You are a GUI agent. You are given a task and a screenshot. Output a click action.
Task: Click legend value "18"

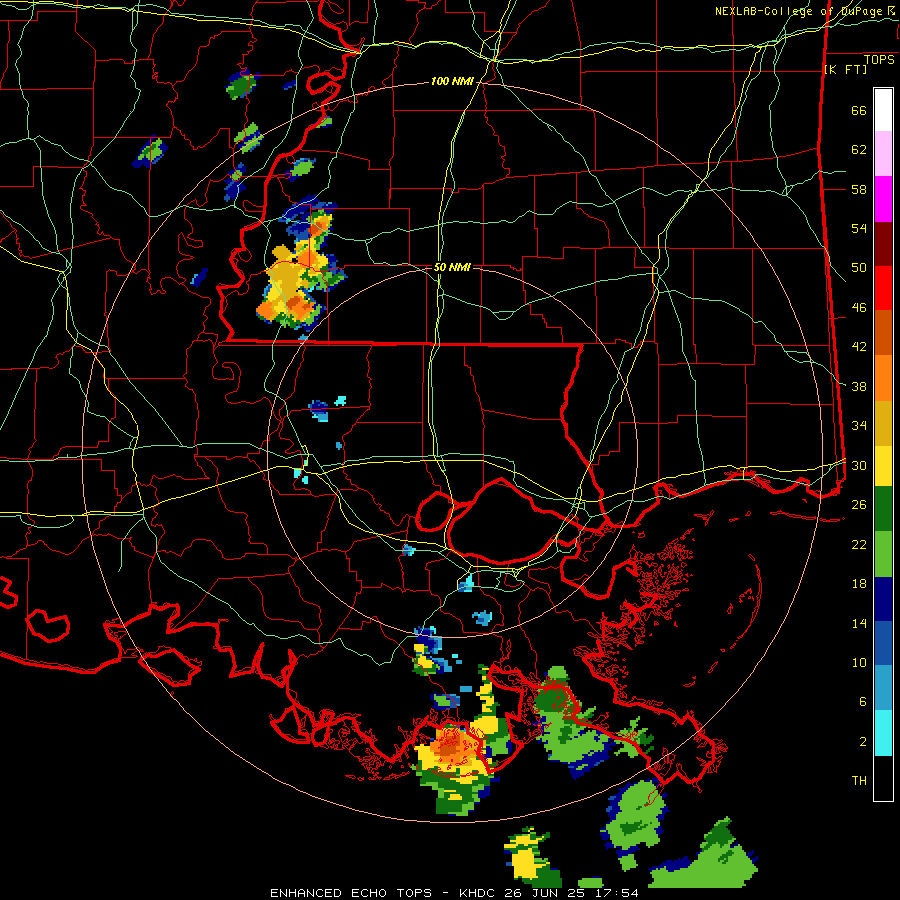click(859, 584)
